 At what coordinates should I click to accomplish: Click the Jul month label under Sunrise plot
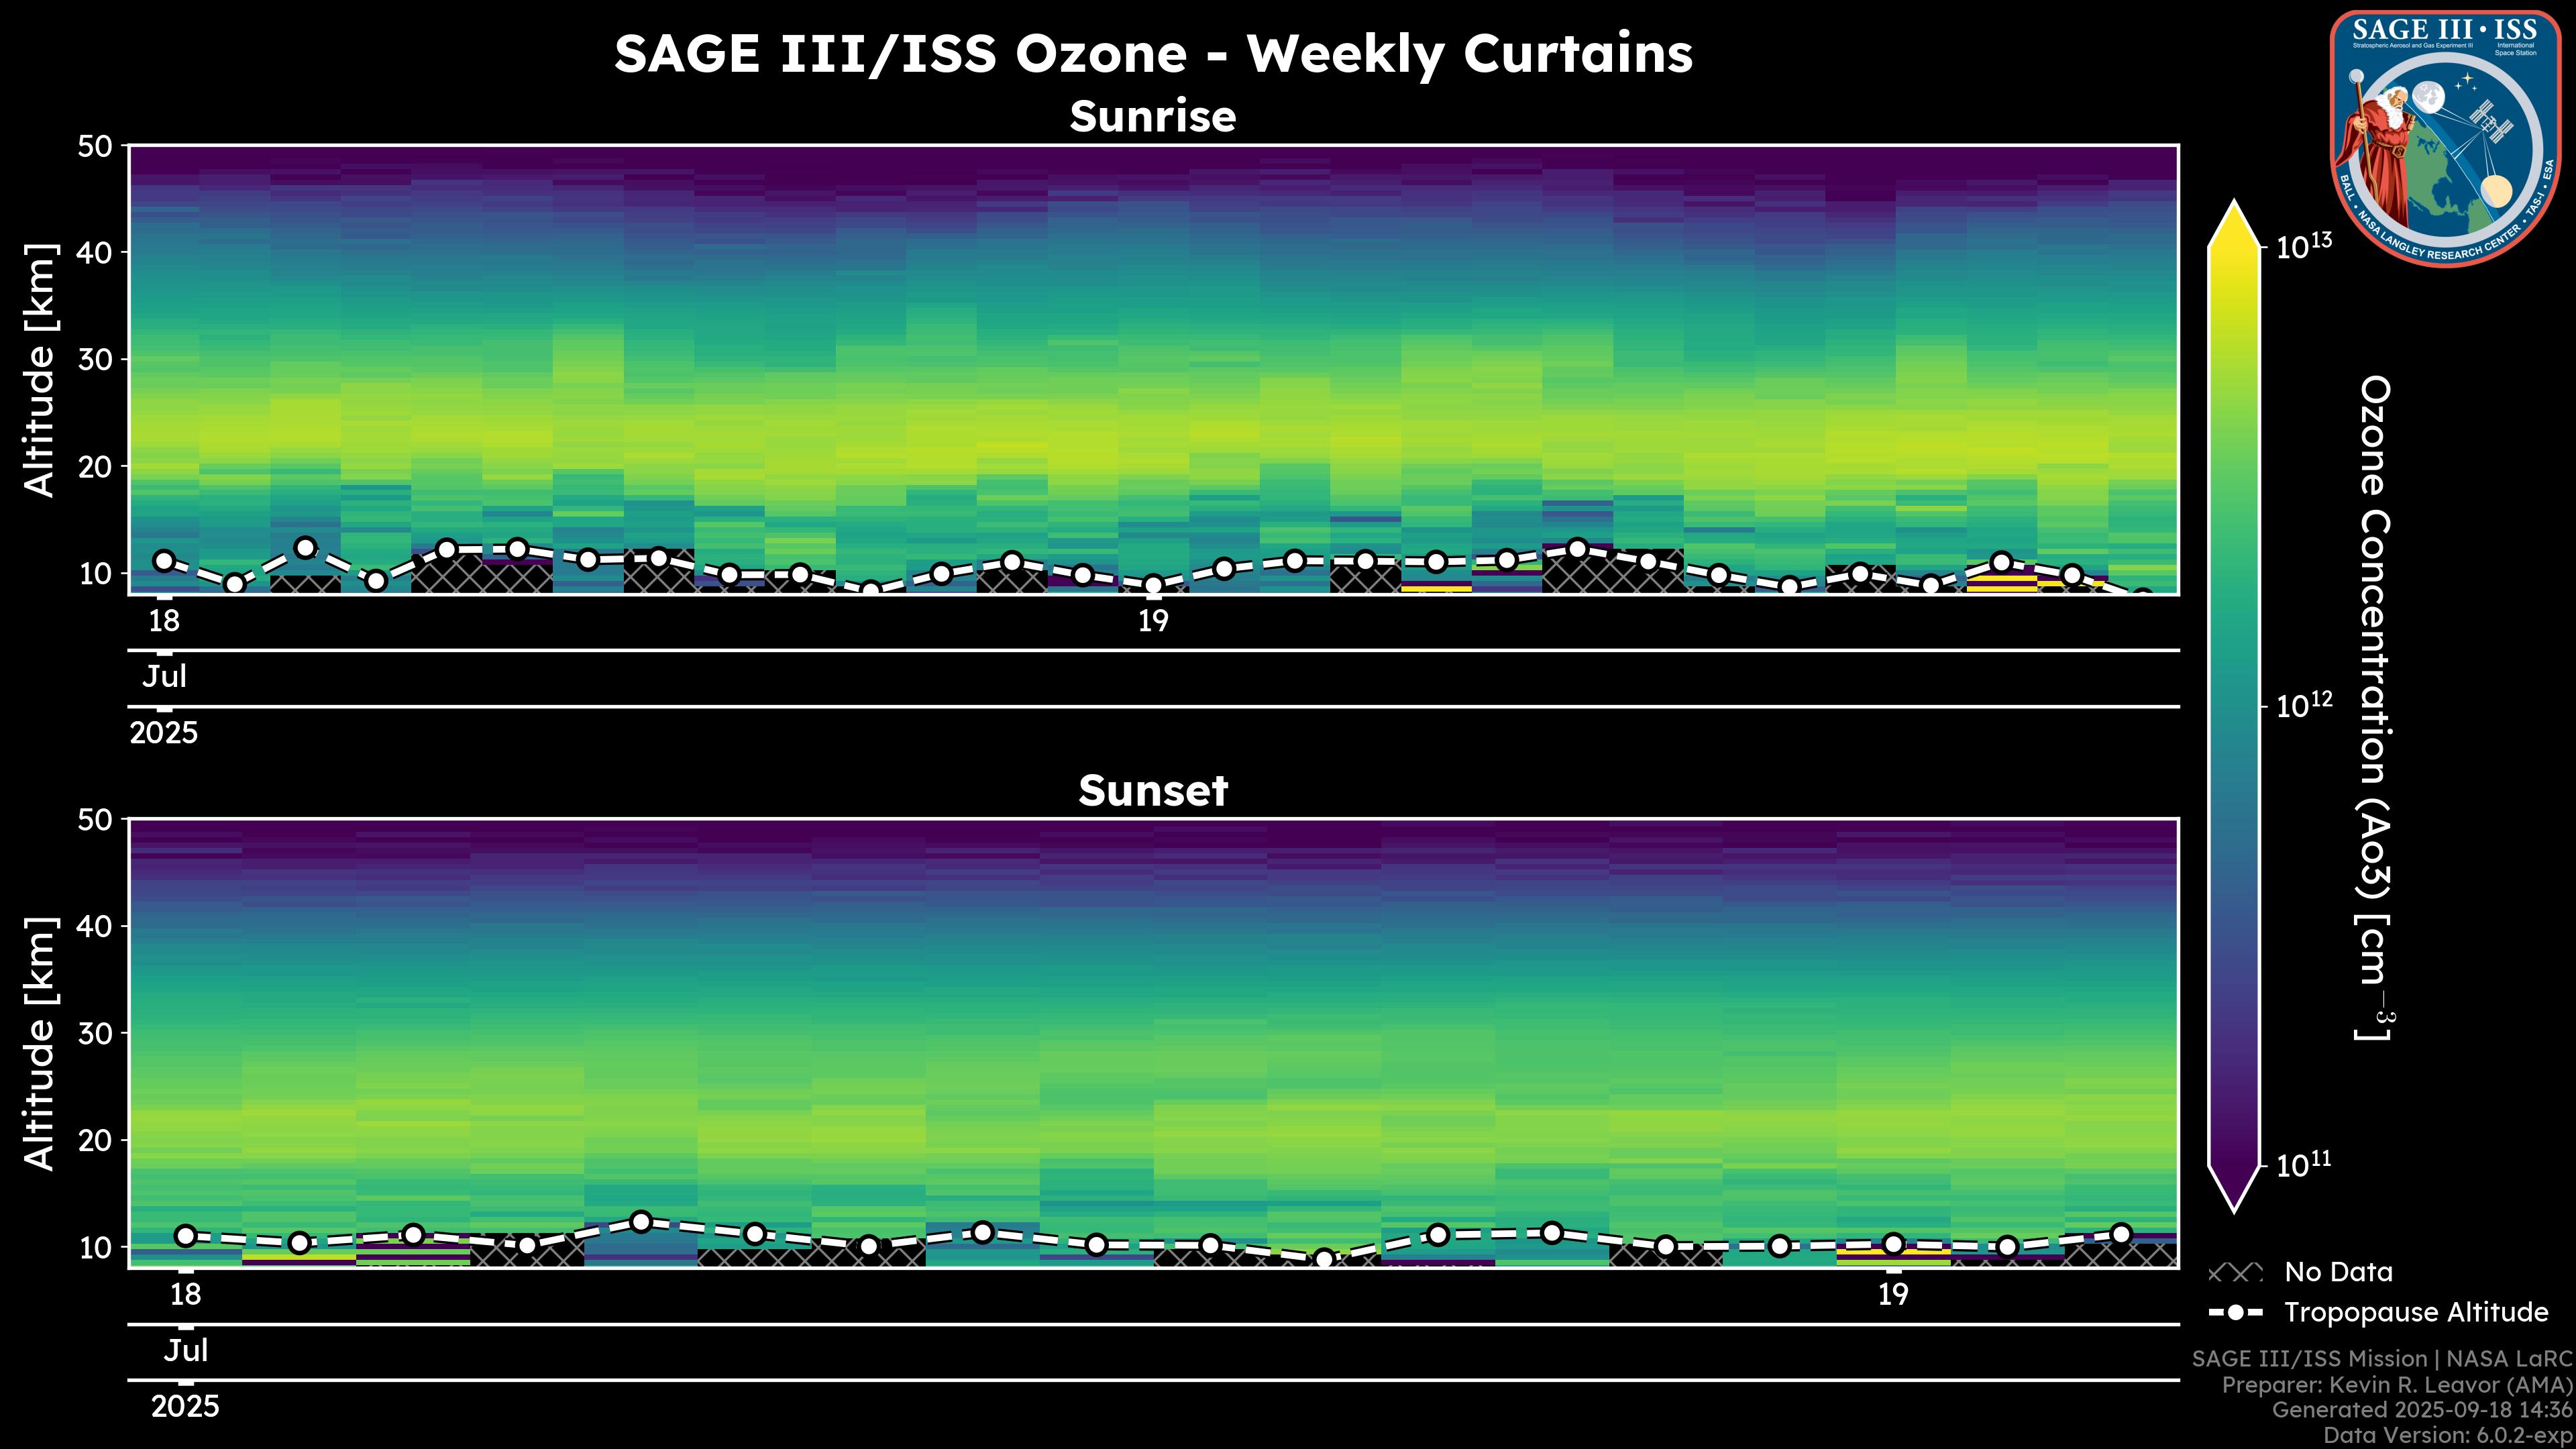[x=164, y=677]
